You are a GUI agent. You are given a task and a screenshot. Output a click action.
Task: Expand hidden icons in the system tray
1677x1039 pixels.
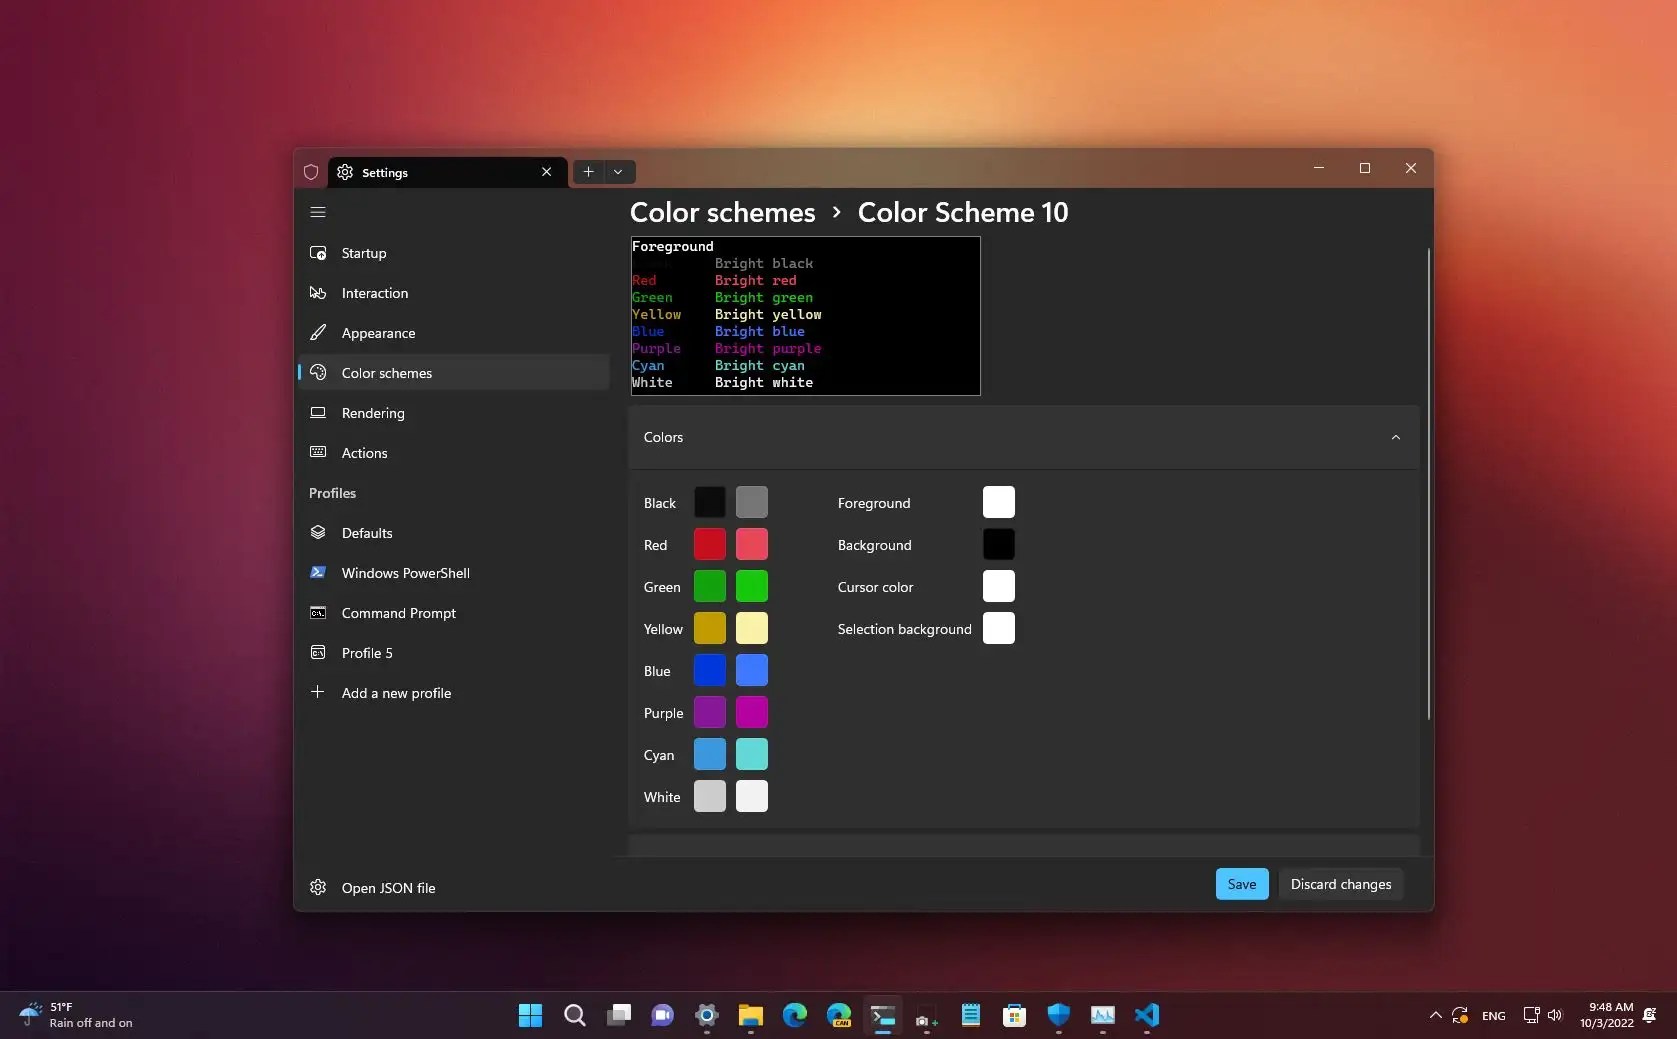point(1434,1015)
